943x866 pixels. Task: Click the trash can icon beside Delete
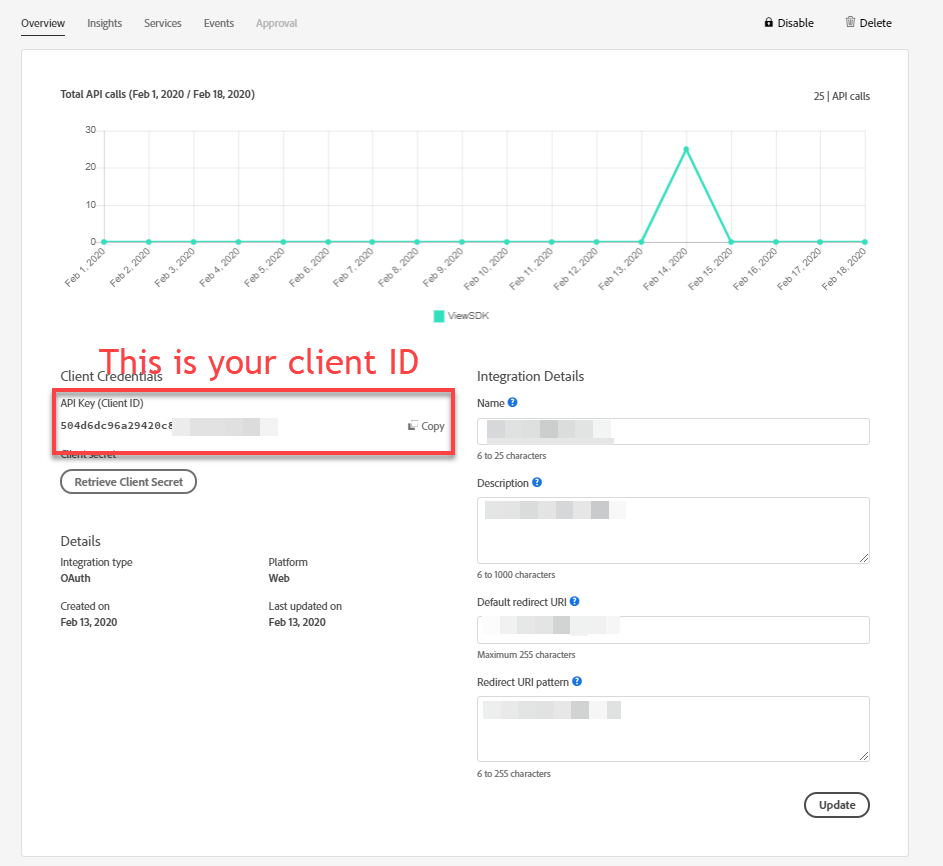coord(850,22)
